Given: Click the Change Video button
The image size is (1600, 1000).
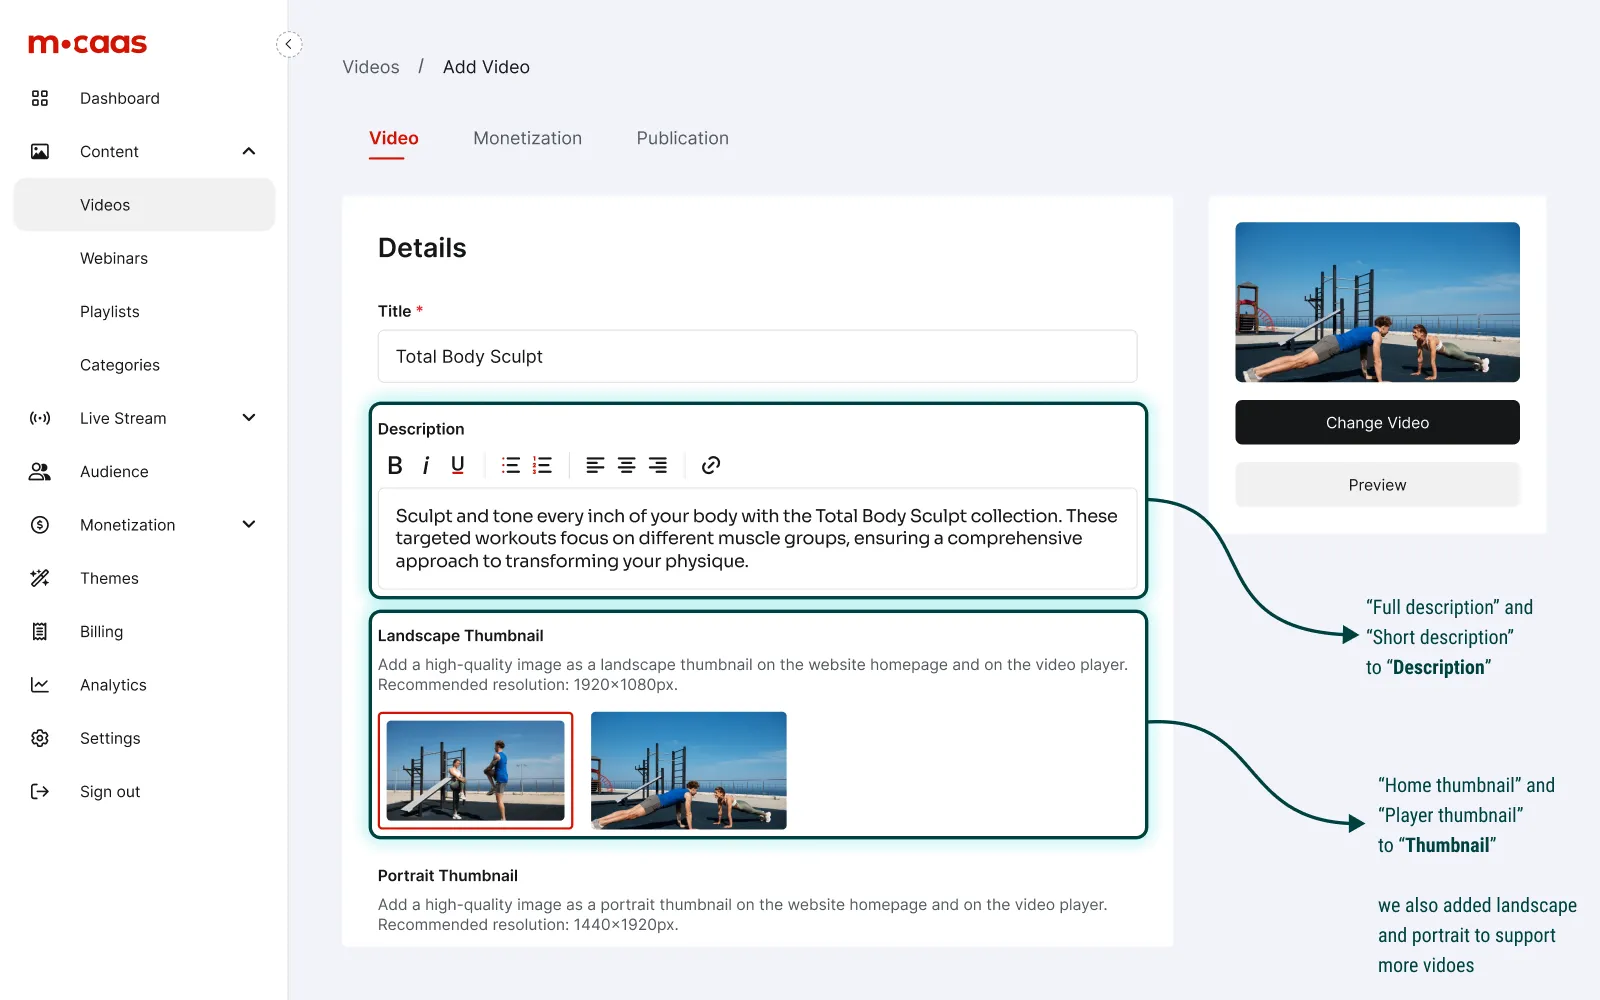Looking at the screenshot, I should tap(1377, 422).
